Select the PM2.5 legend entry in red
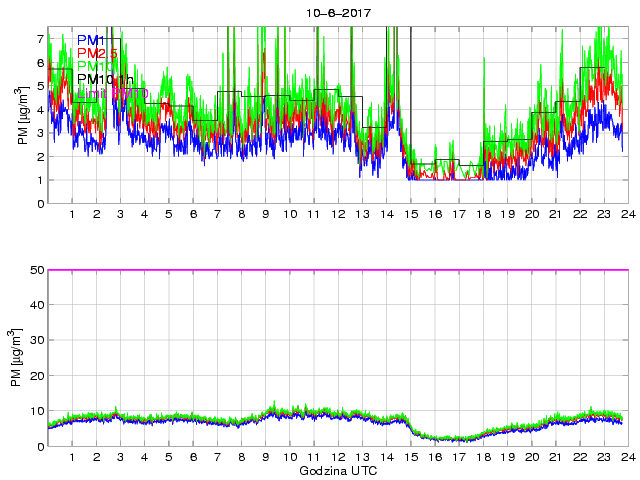The width and height of the screenshot is (640, 480). (101, 53)
